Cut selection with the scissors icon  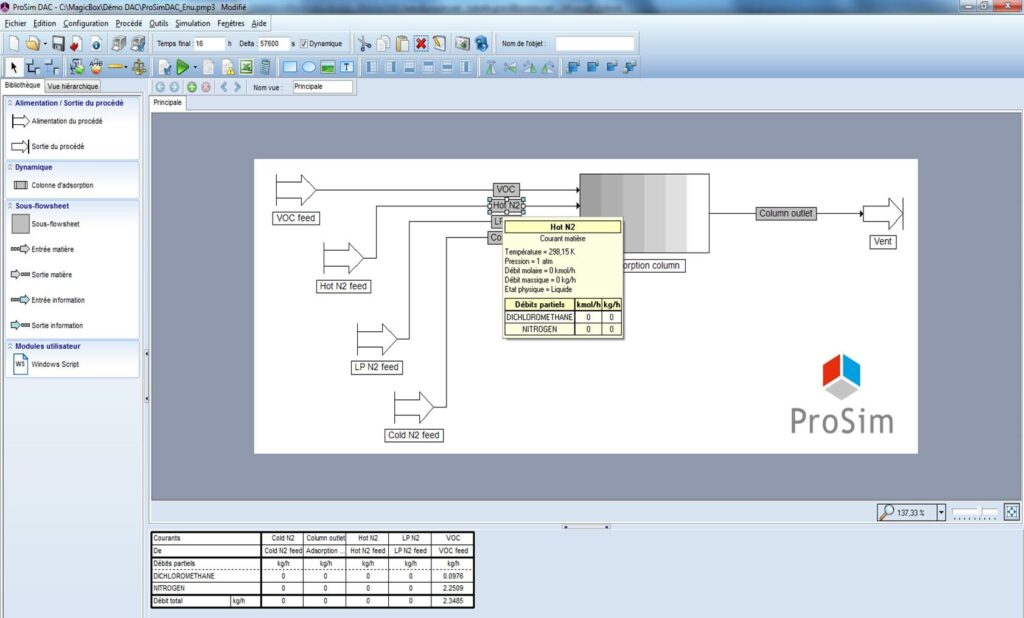pyautogui.click(x=364, y=44)
